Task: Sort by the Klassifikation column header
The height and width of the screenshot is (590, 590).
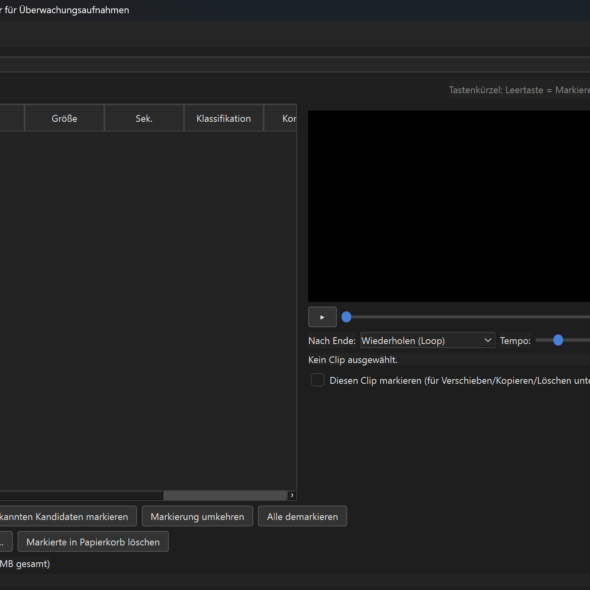Action: (x=224, y=119)
